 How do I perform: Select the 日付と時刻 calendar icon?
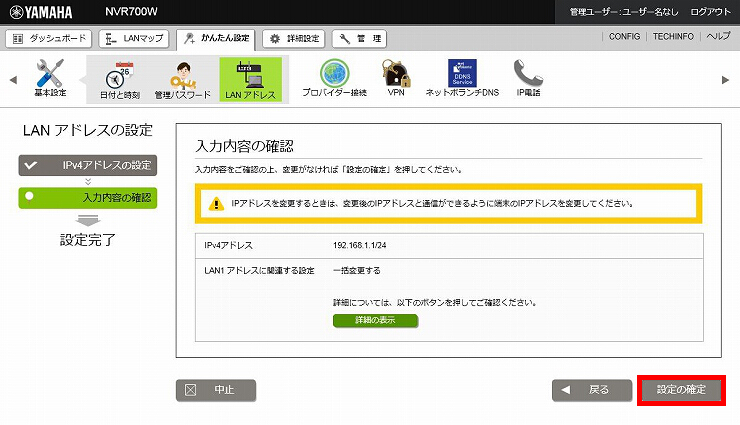coord(119,80)
